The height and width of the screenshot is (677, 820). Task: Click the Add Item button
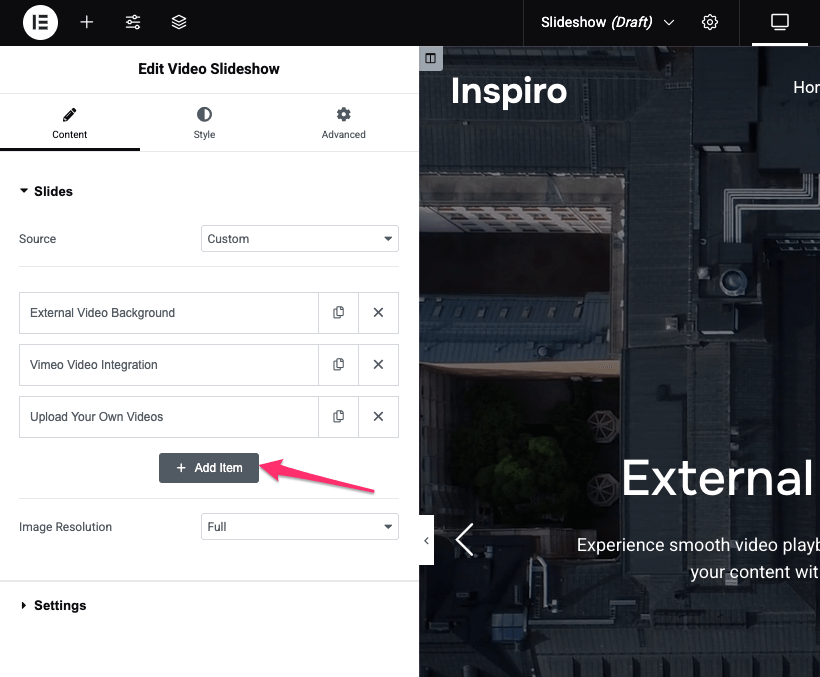[209, 468]
